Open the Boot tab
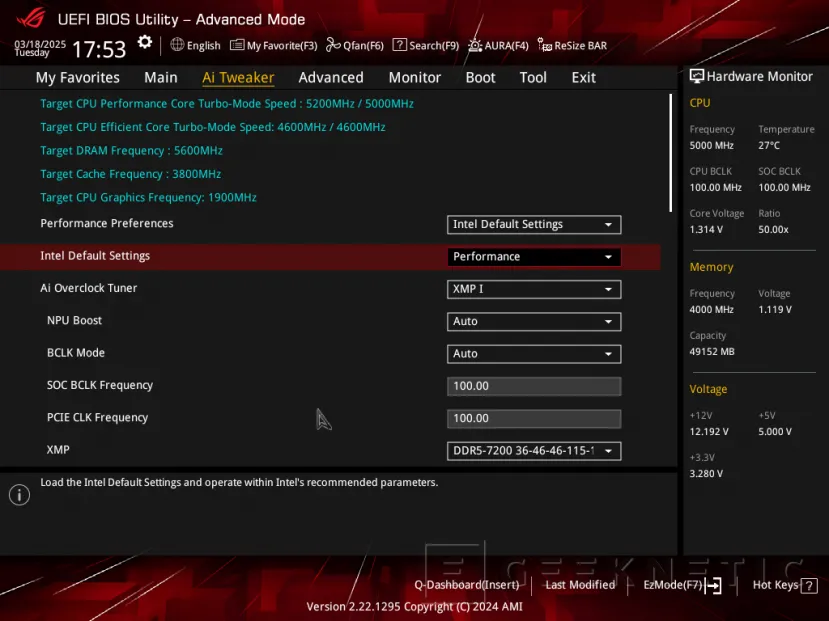The height and width of the screenshot is (621, 829). (x=480, y=78)
